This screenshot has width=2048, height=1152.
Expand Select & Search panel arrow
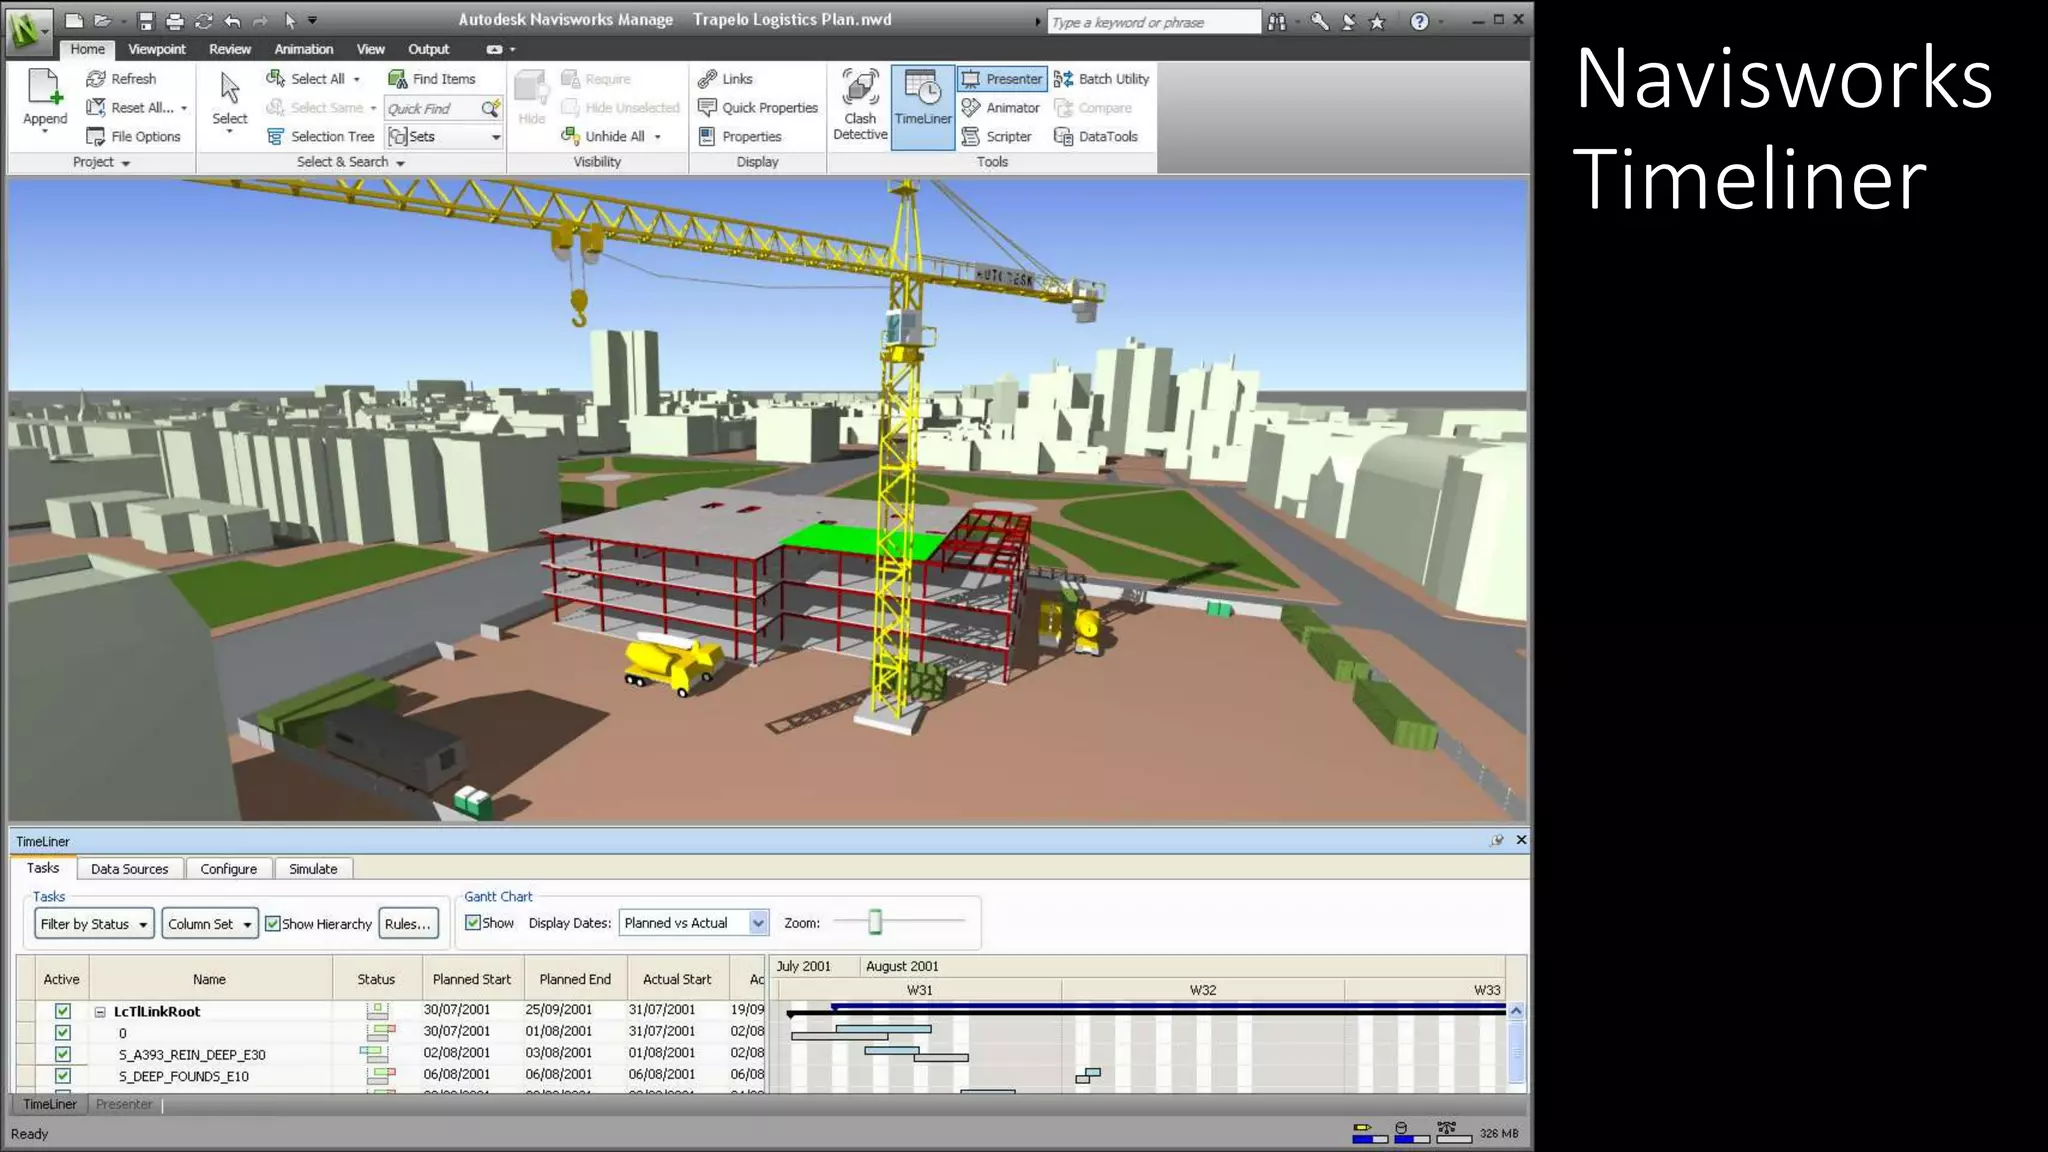401,163
